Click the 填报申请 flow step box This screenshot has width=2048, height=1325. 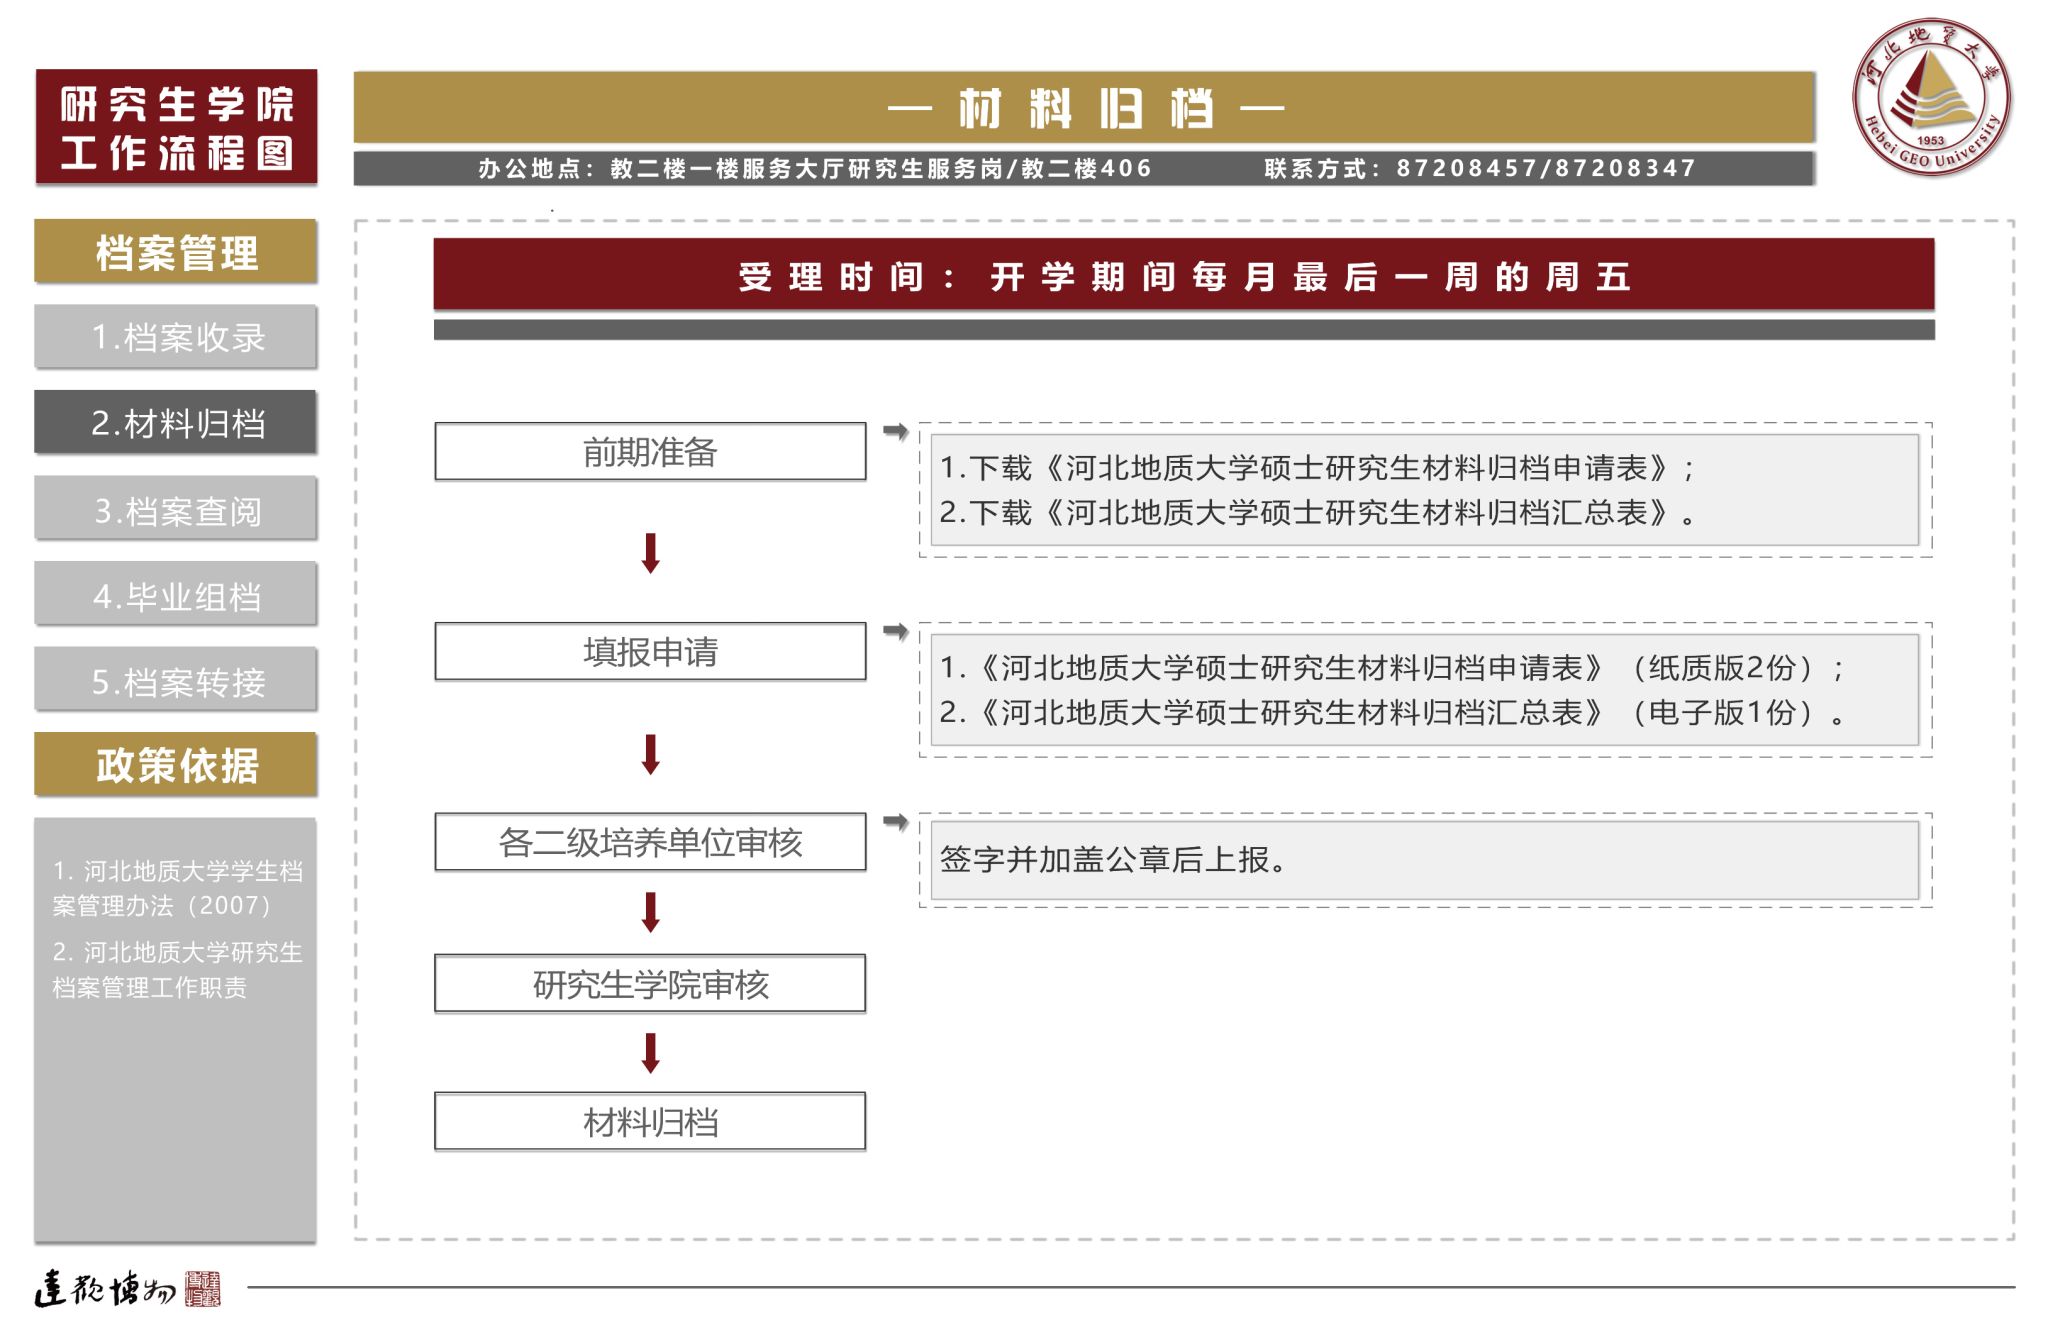(650, 652)
